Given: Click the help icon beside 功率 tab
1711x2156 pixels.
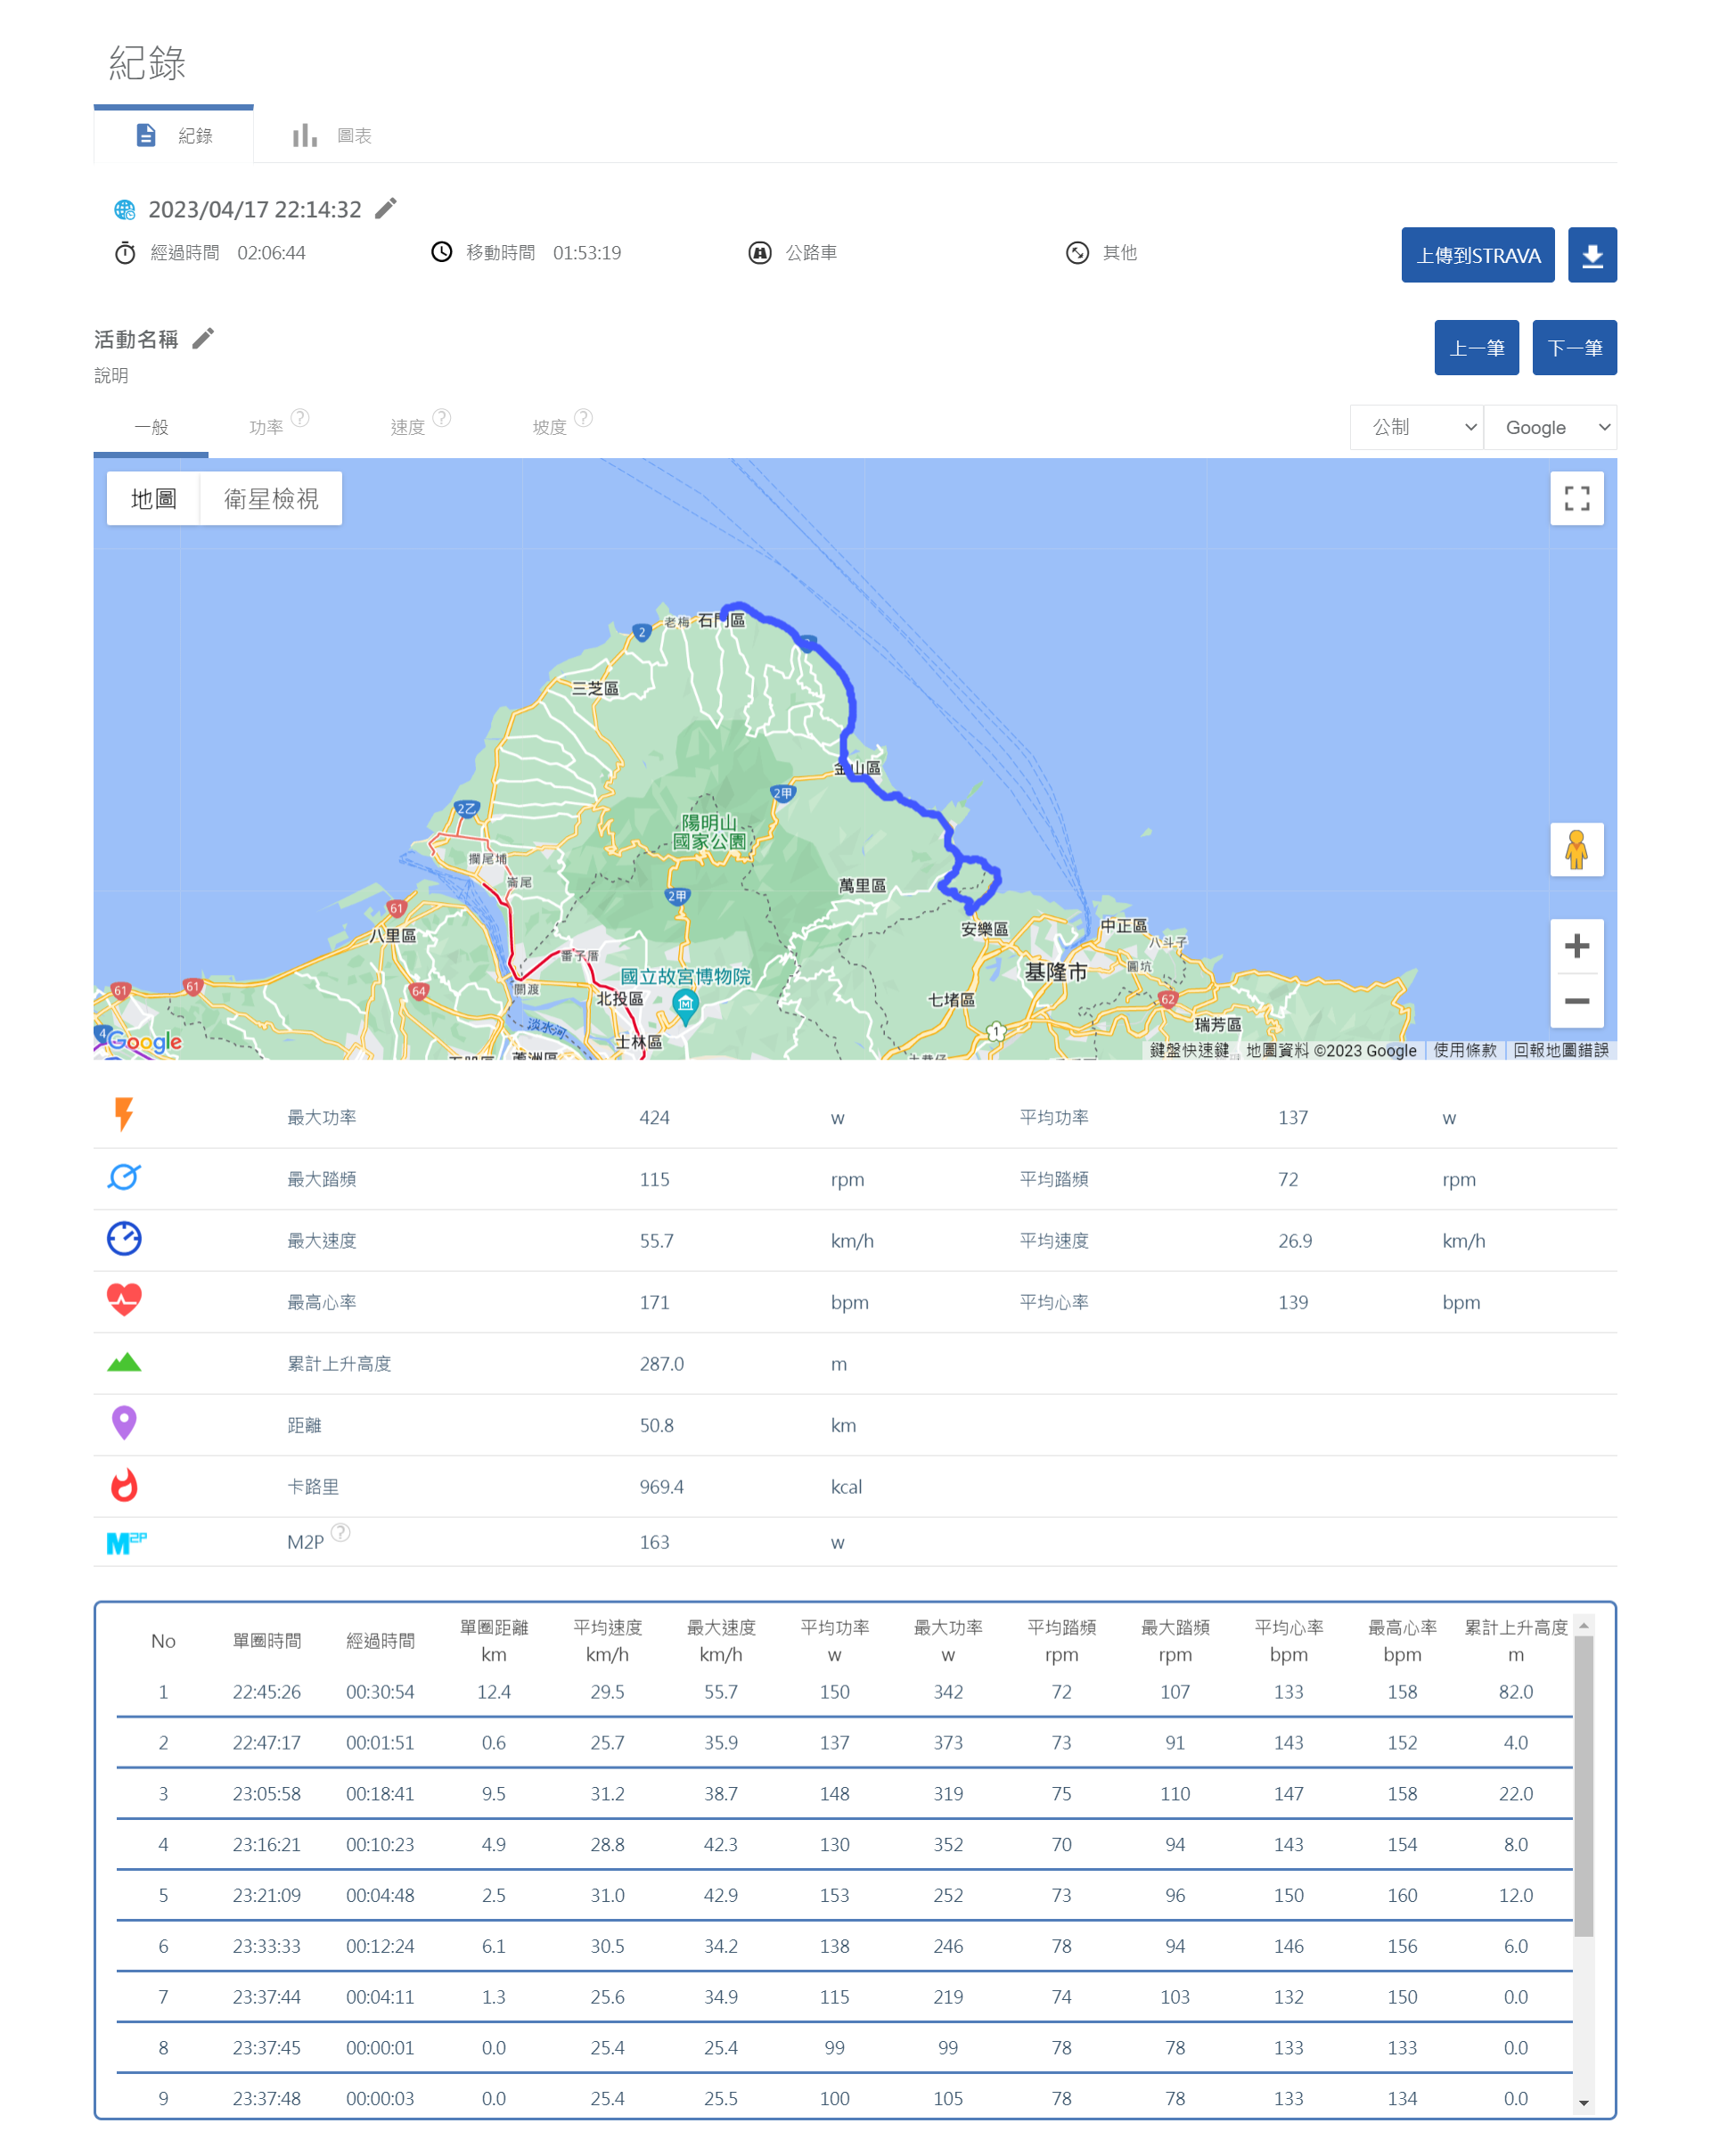Looking at the screenshot, I should pos(300,417).
